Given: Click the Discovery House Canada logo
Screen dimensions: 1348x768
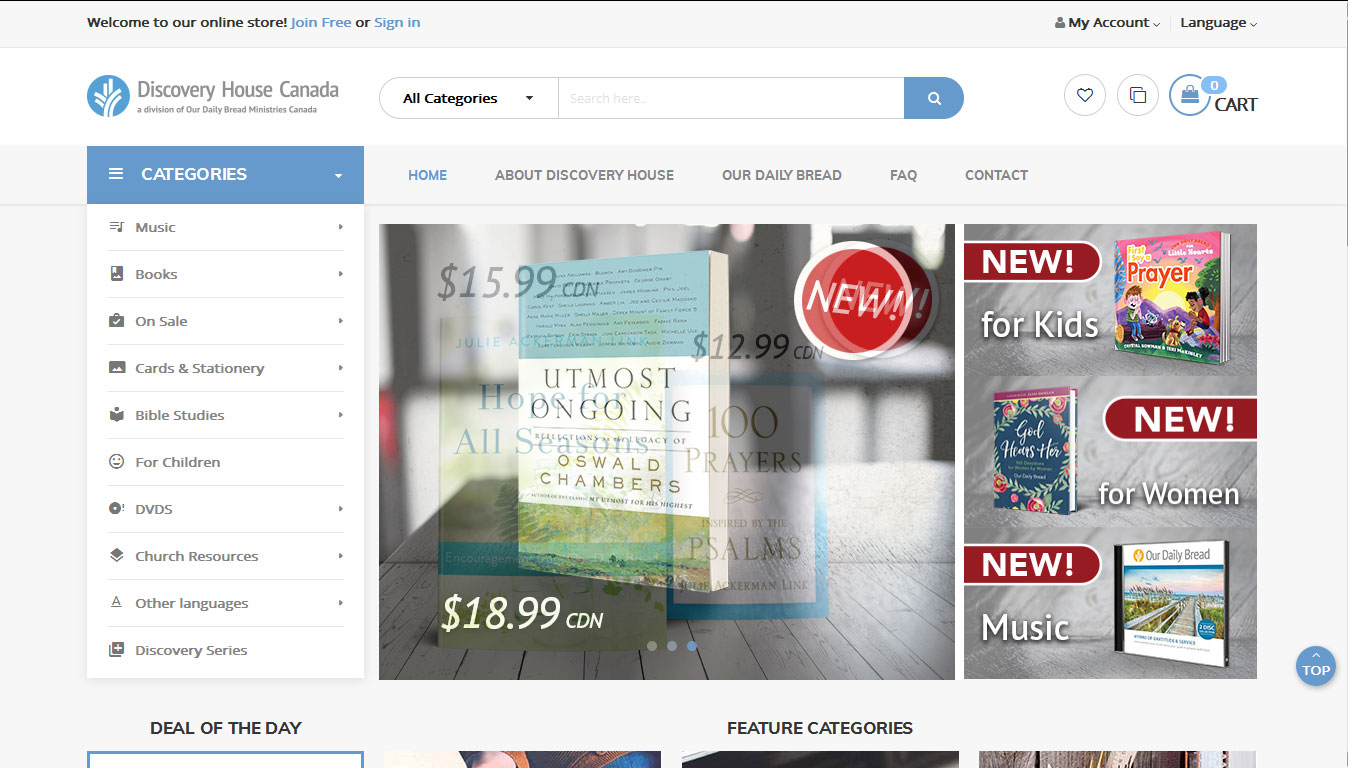Looking at the screenshot, I should point(213,96).
